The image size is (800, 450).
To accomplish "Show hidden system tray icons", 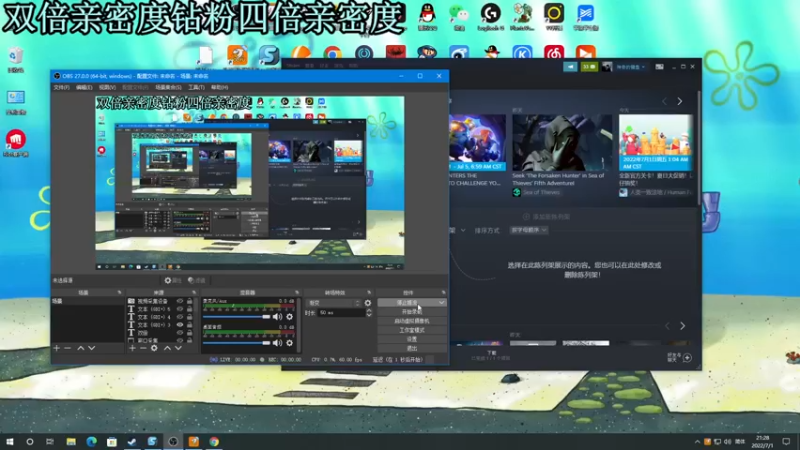I will coord(697,441).
